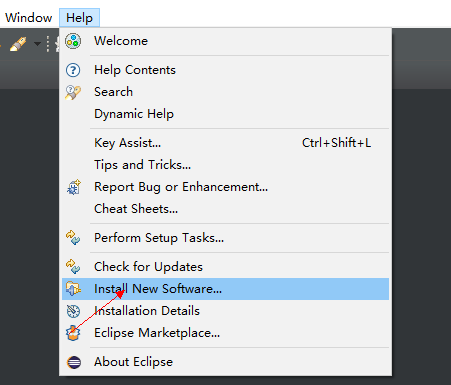This screenshot has width=451, height=385.
Task: Click the Eclipse Marketplace icon
Action: [73, 333]
